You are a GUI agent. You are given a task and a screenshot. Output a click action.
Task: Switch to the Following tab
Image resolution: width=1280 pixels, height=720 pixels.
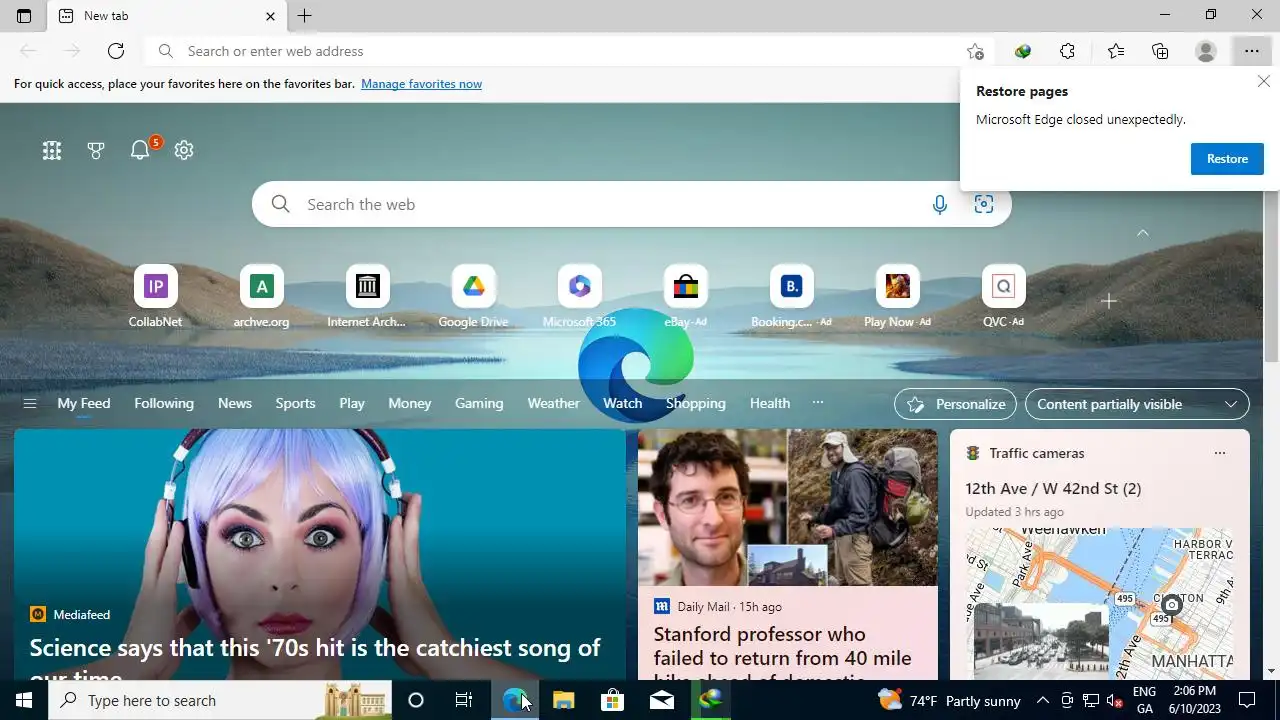click(x=164, y=403)
